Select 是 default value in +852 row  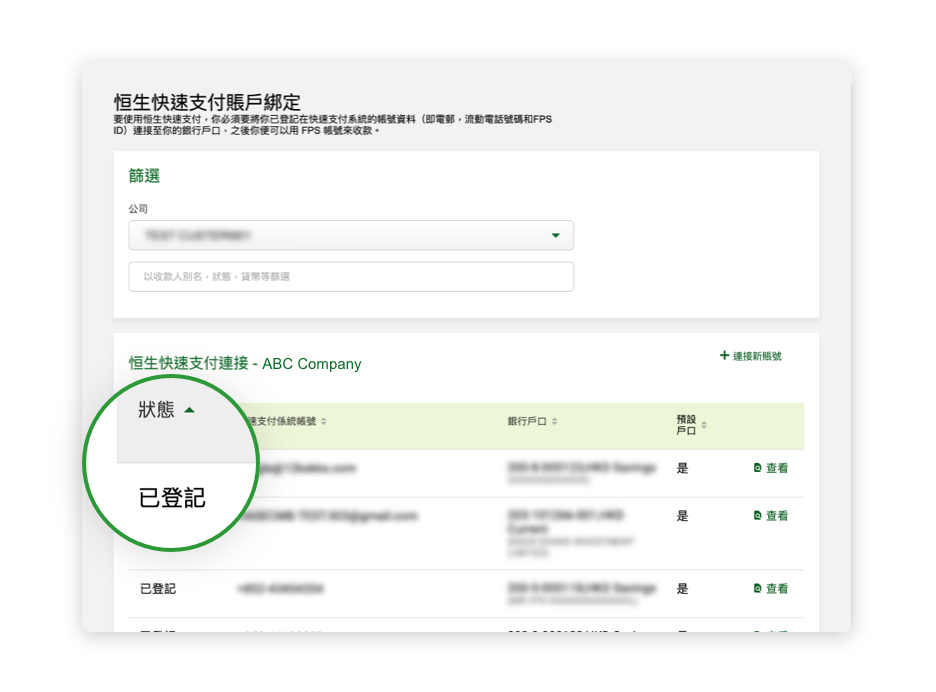point(682,589)
